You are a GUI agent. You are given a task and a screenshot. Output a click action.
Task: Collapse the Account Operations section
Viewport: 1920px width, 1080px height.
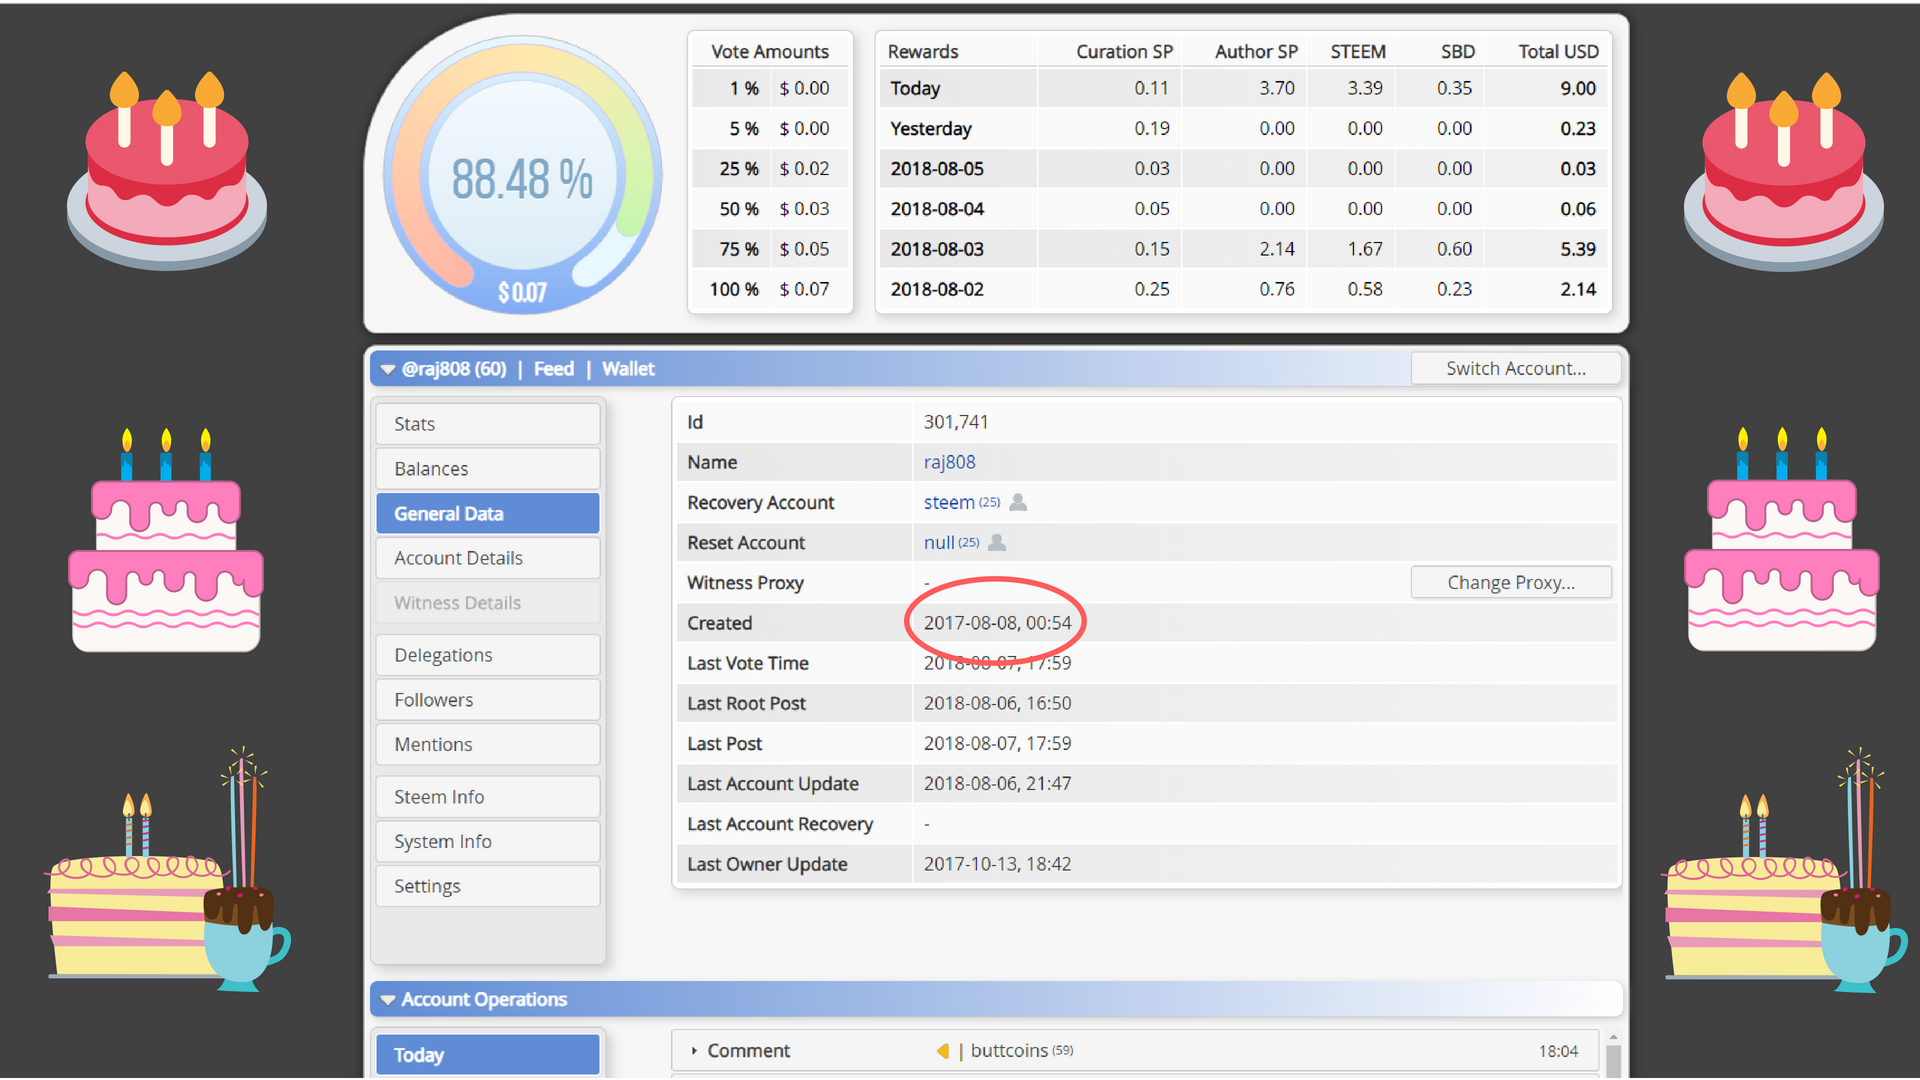[387, 1000]
